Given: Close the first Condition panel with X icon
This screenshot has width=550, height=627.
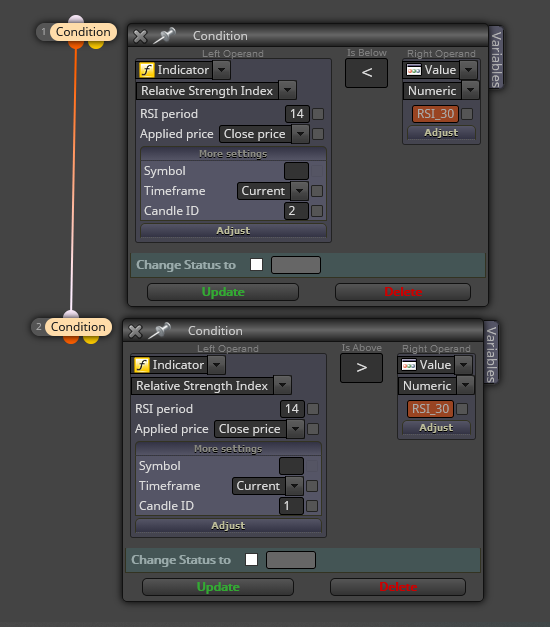Looking at the screenshot, I should coord(140,36).
